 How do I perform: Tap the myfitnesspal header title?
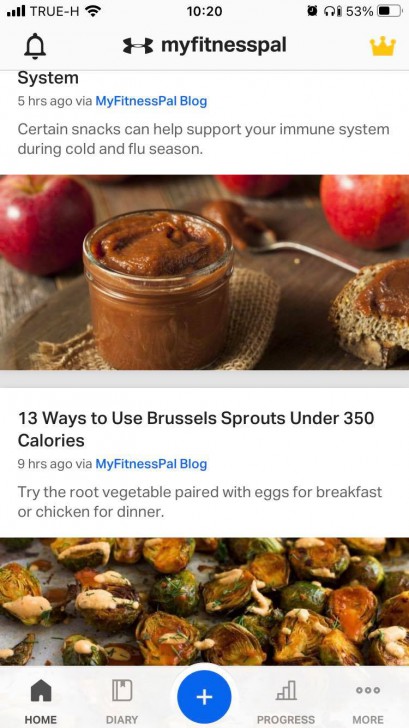point(223,46)
